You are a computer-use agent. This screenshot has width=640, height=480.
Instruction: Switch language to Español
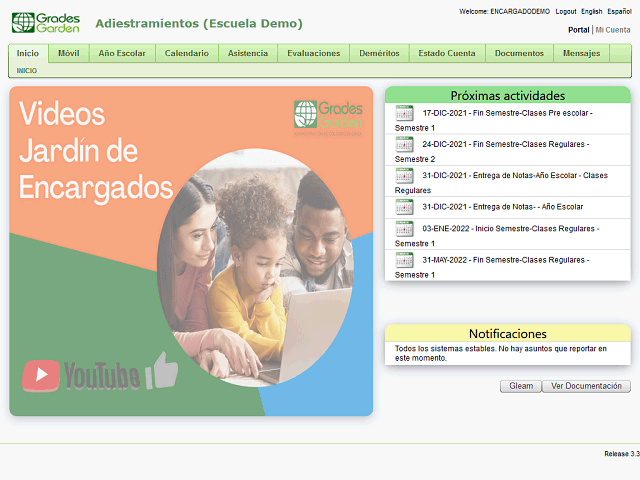pyautogui.click(x=620, y=11)
